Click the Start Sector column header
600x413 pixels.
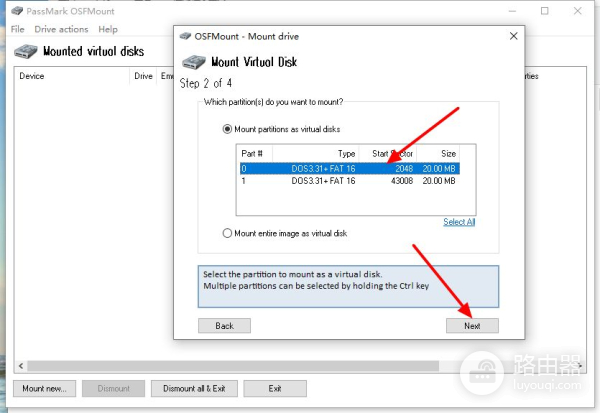point(388,154)
